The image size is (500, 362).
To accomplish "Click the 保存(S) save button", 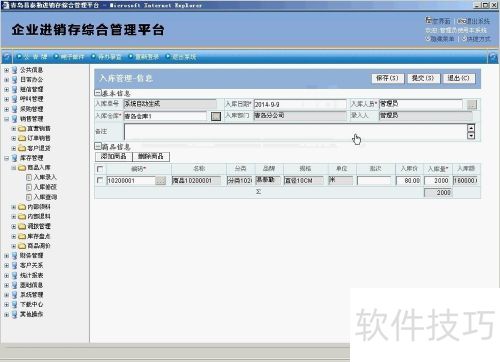I will pyautogui.click(x=387, y=78).
